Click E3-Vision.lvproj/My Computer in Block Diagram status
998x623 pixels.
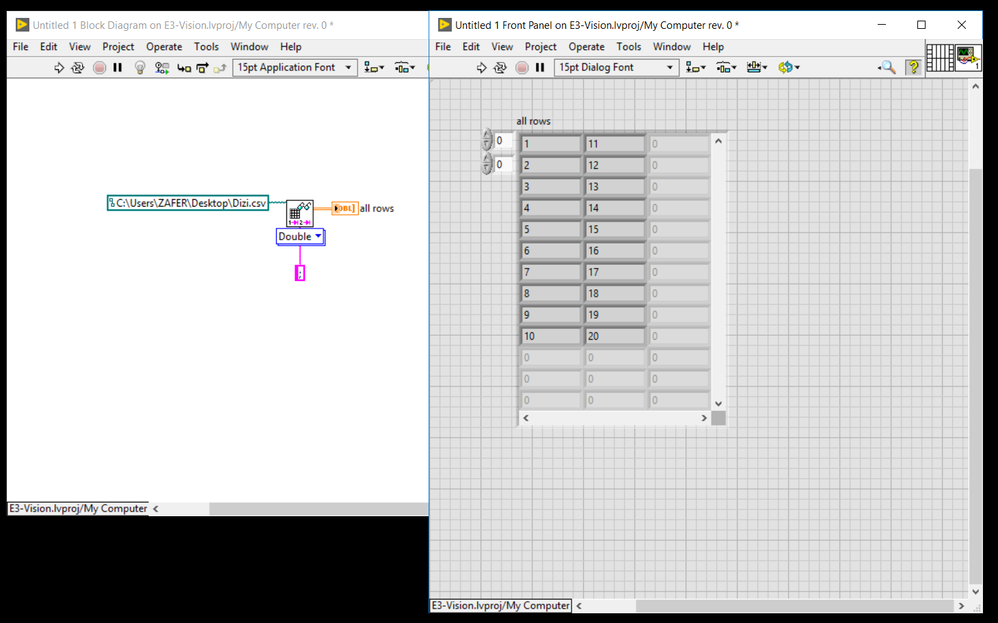[x=78, y=508]
